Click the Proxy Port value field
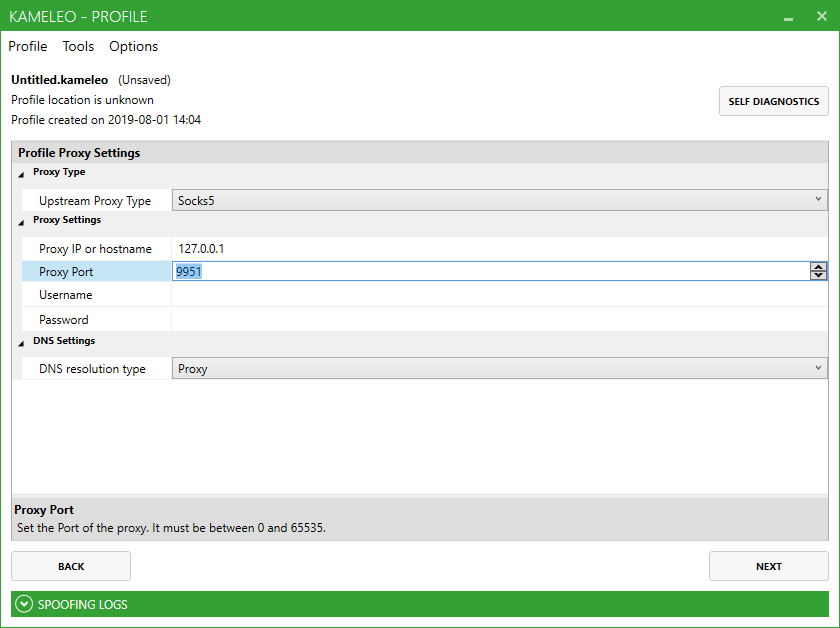Screen dimensions: 840x628 [491, 272]
